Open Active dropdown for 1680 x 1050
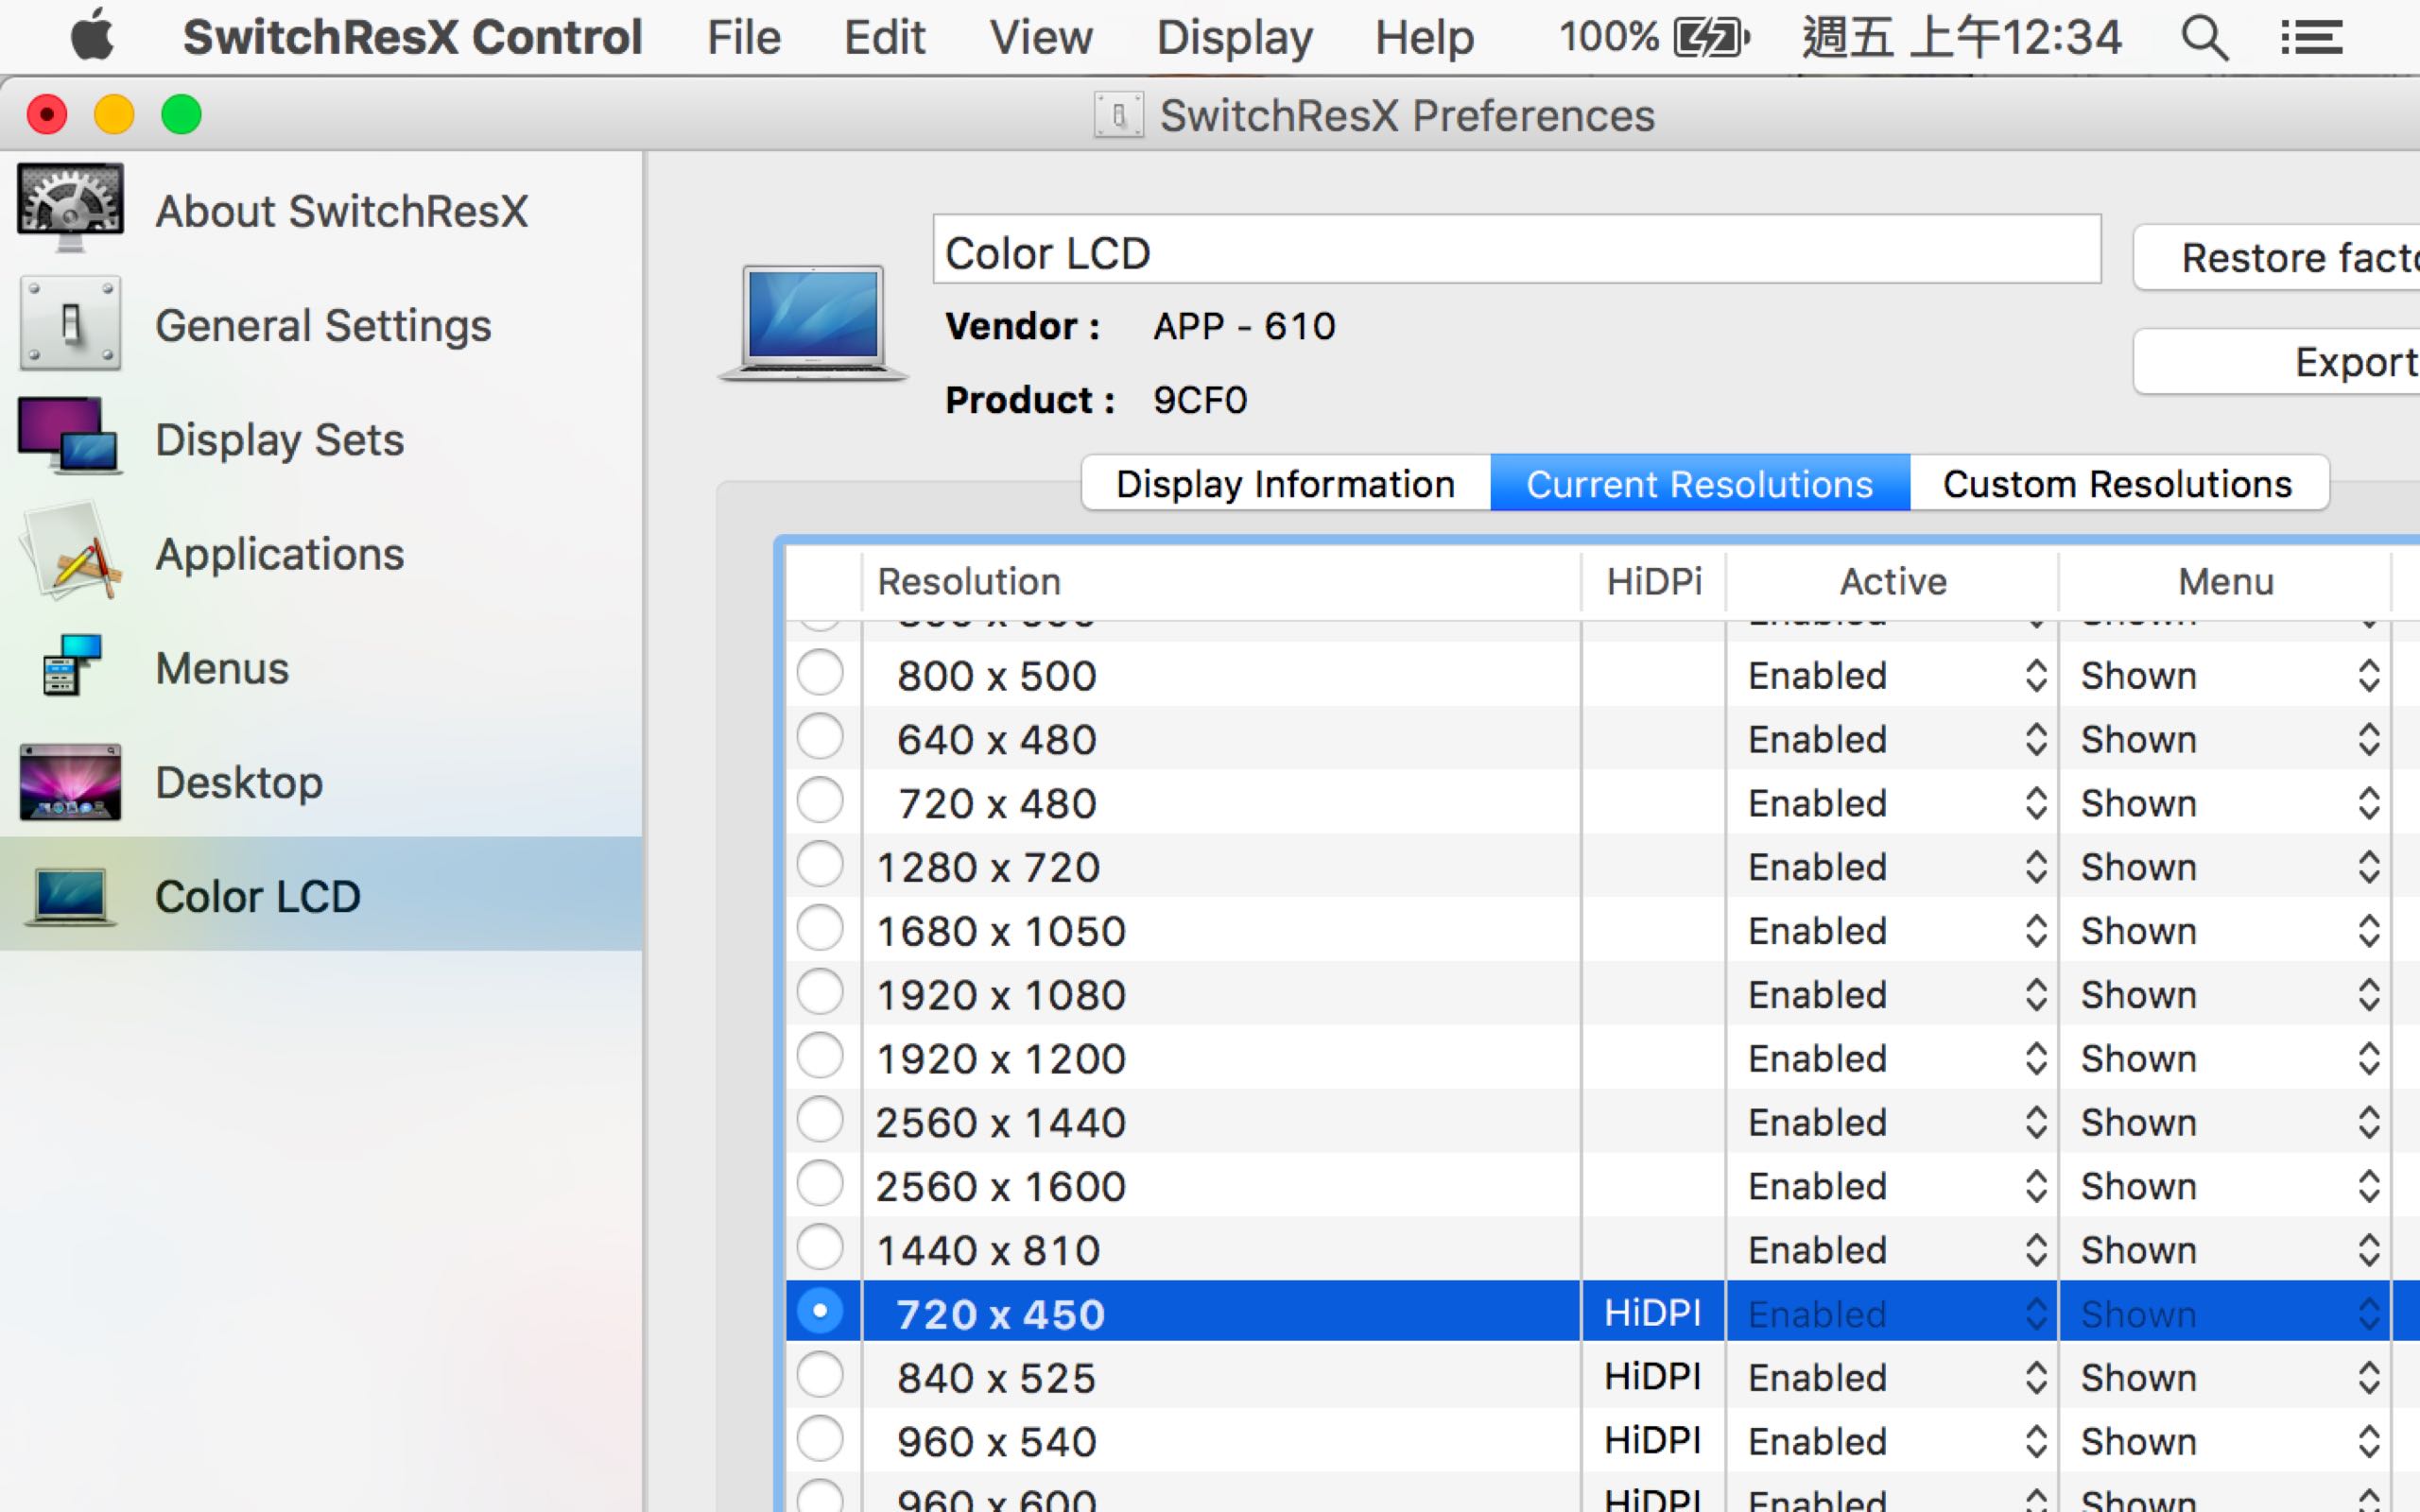The width and height of the screenshot is (2420, 1512). pyautogui.click(x=1892, y=932)
